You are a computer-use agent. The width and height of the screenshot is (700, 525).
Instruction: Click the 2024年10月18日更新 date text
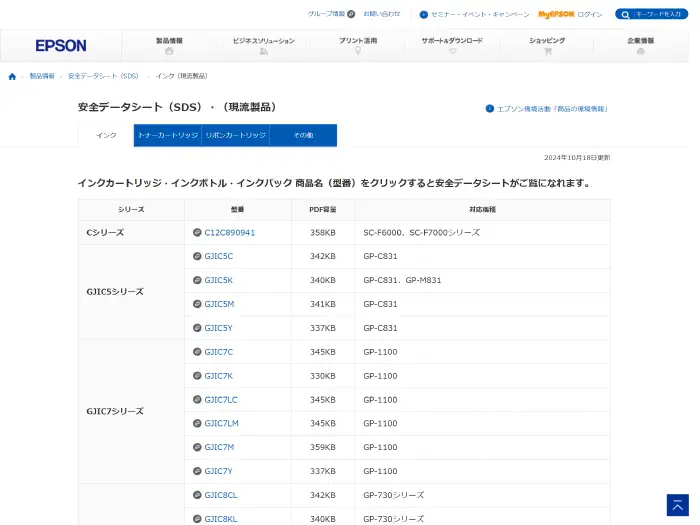(577, 158)
